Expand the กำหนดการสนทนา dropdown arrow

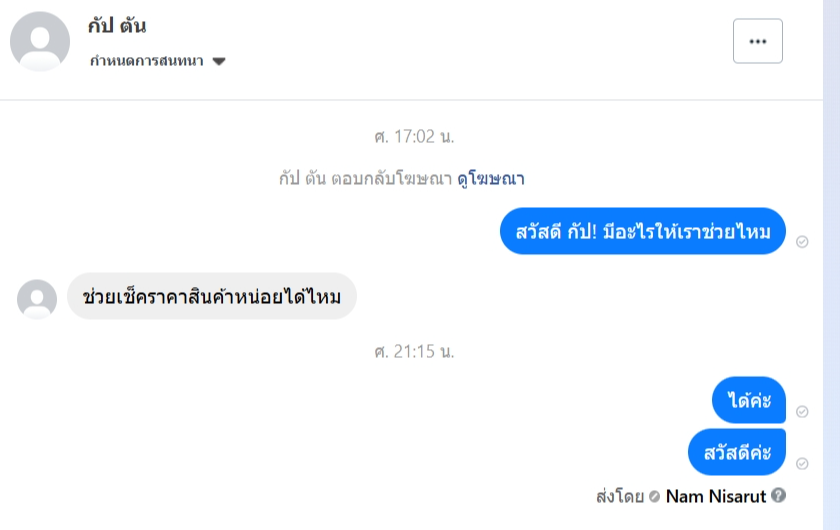[x=219, y=61]
